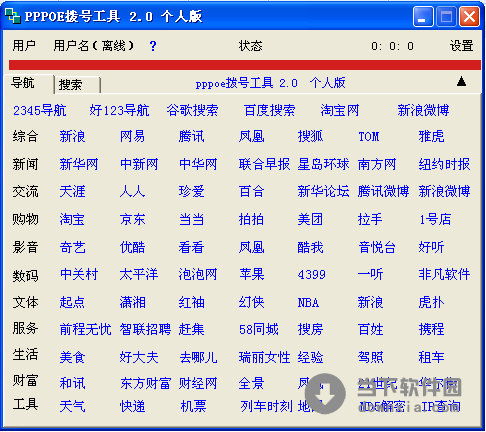This screenshot has height=432, width=486.
Task: Open the 纽约时报 link
Action: coord(444,164)
